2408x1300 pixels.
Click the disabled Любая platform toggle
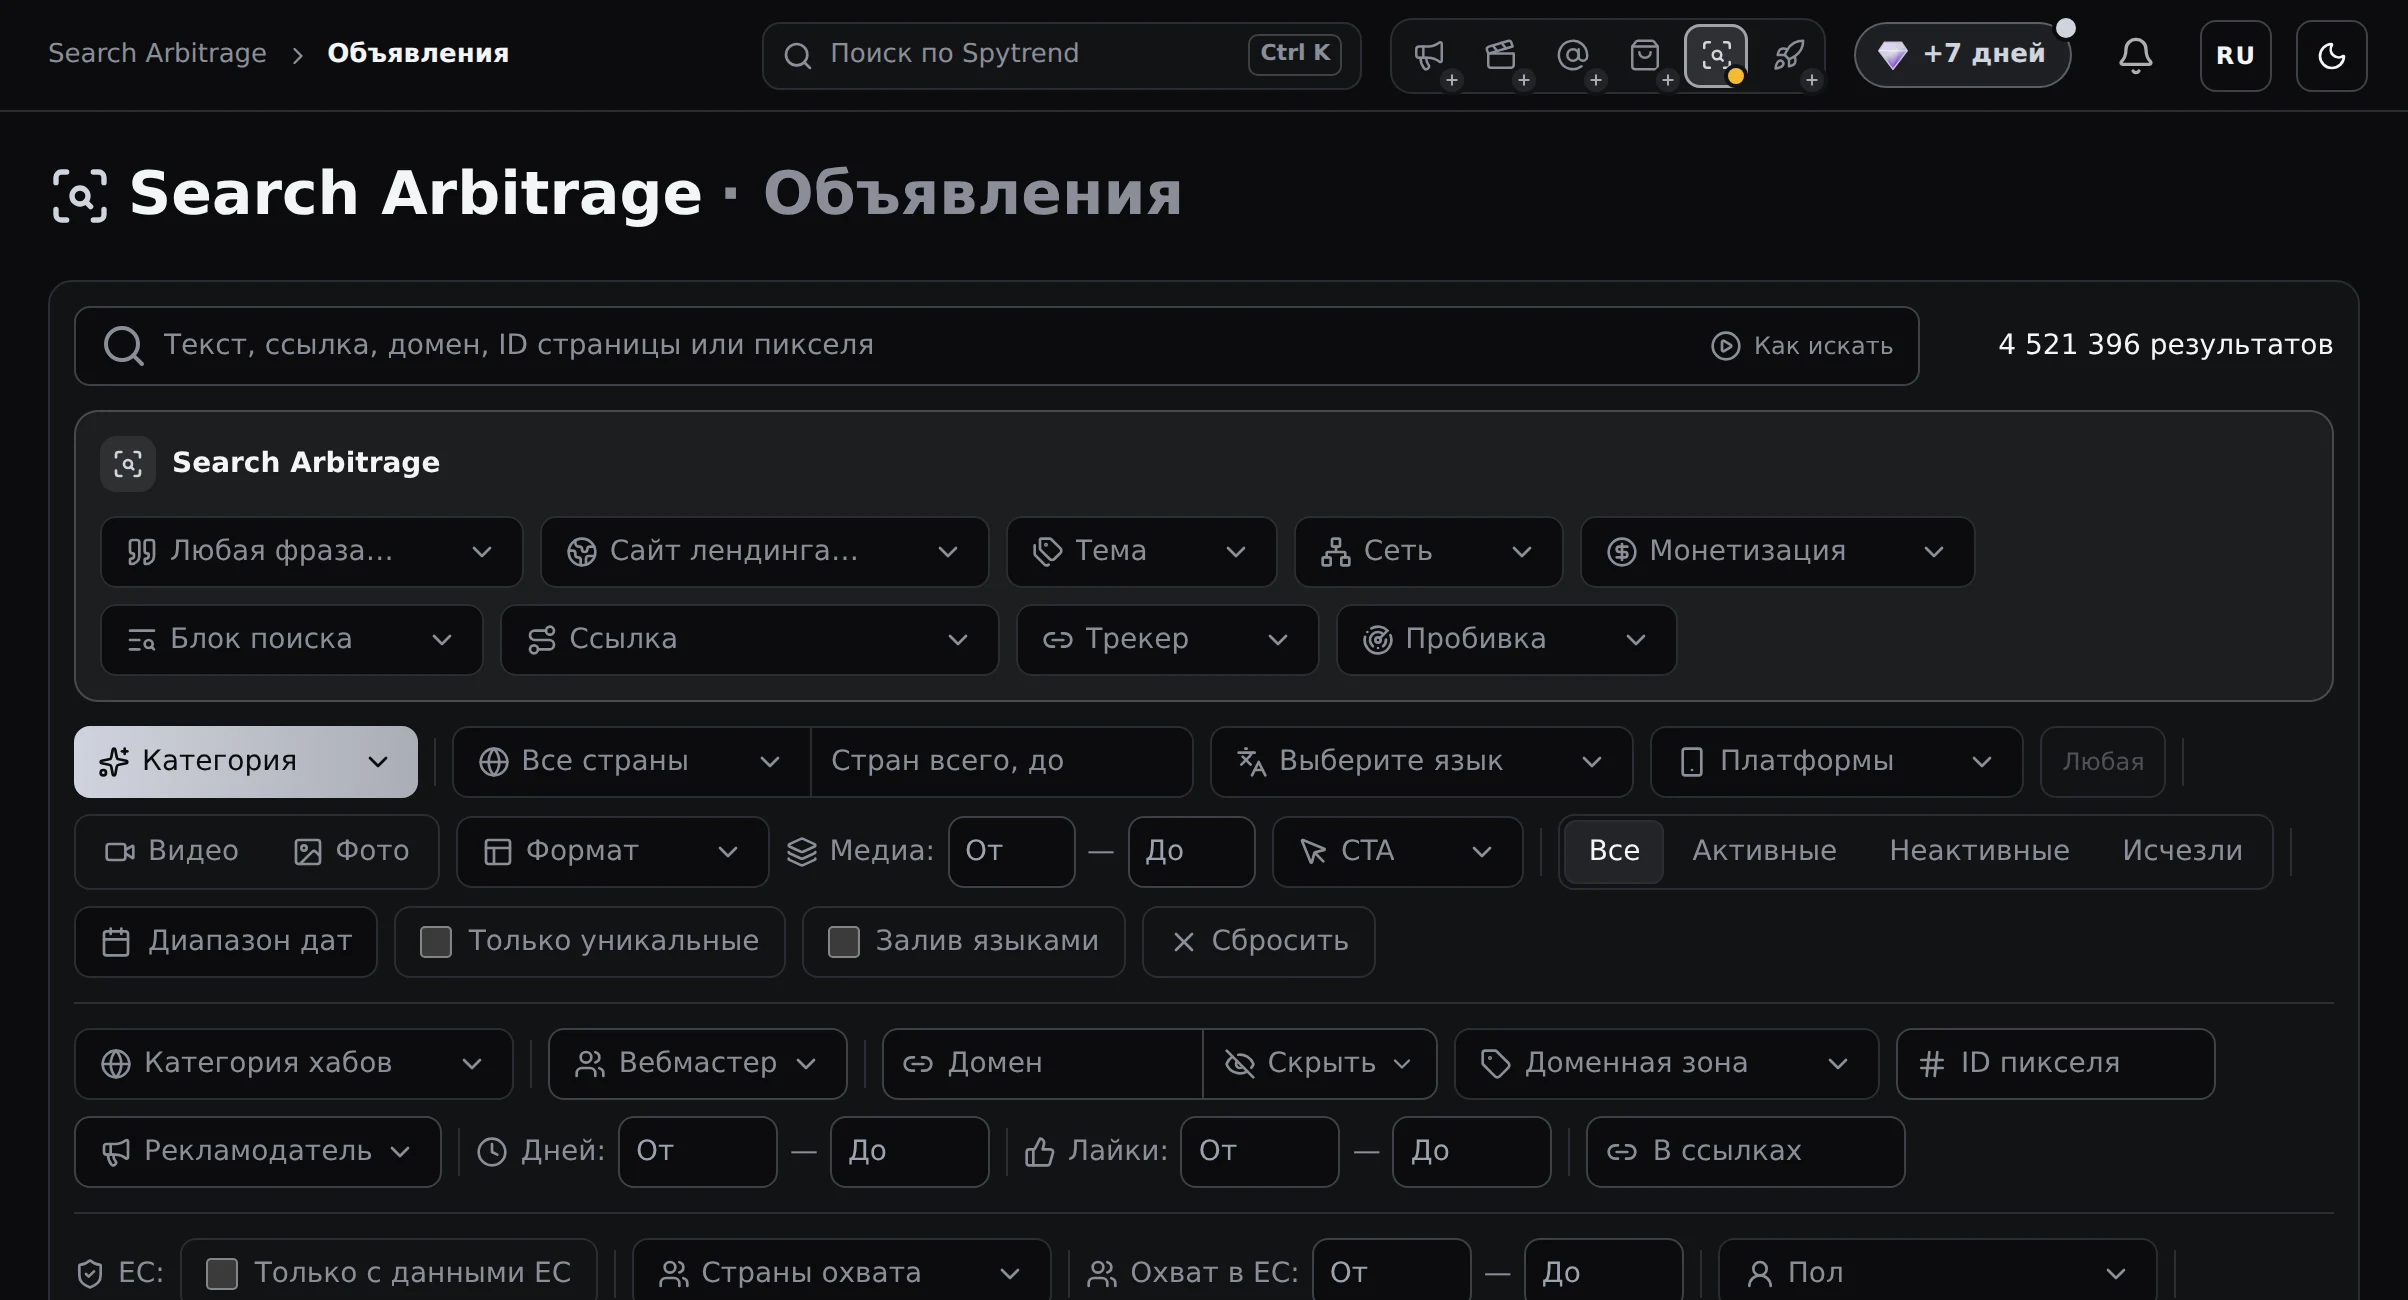[x=2102, y=762]
